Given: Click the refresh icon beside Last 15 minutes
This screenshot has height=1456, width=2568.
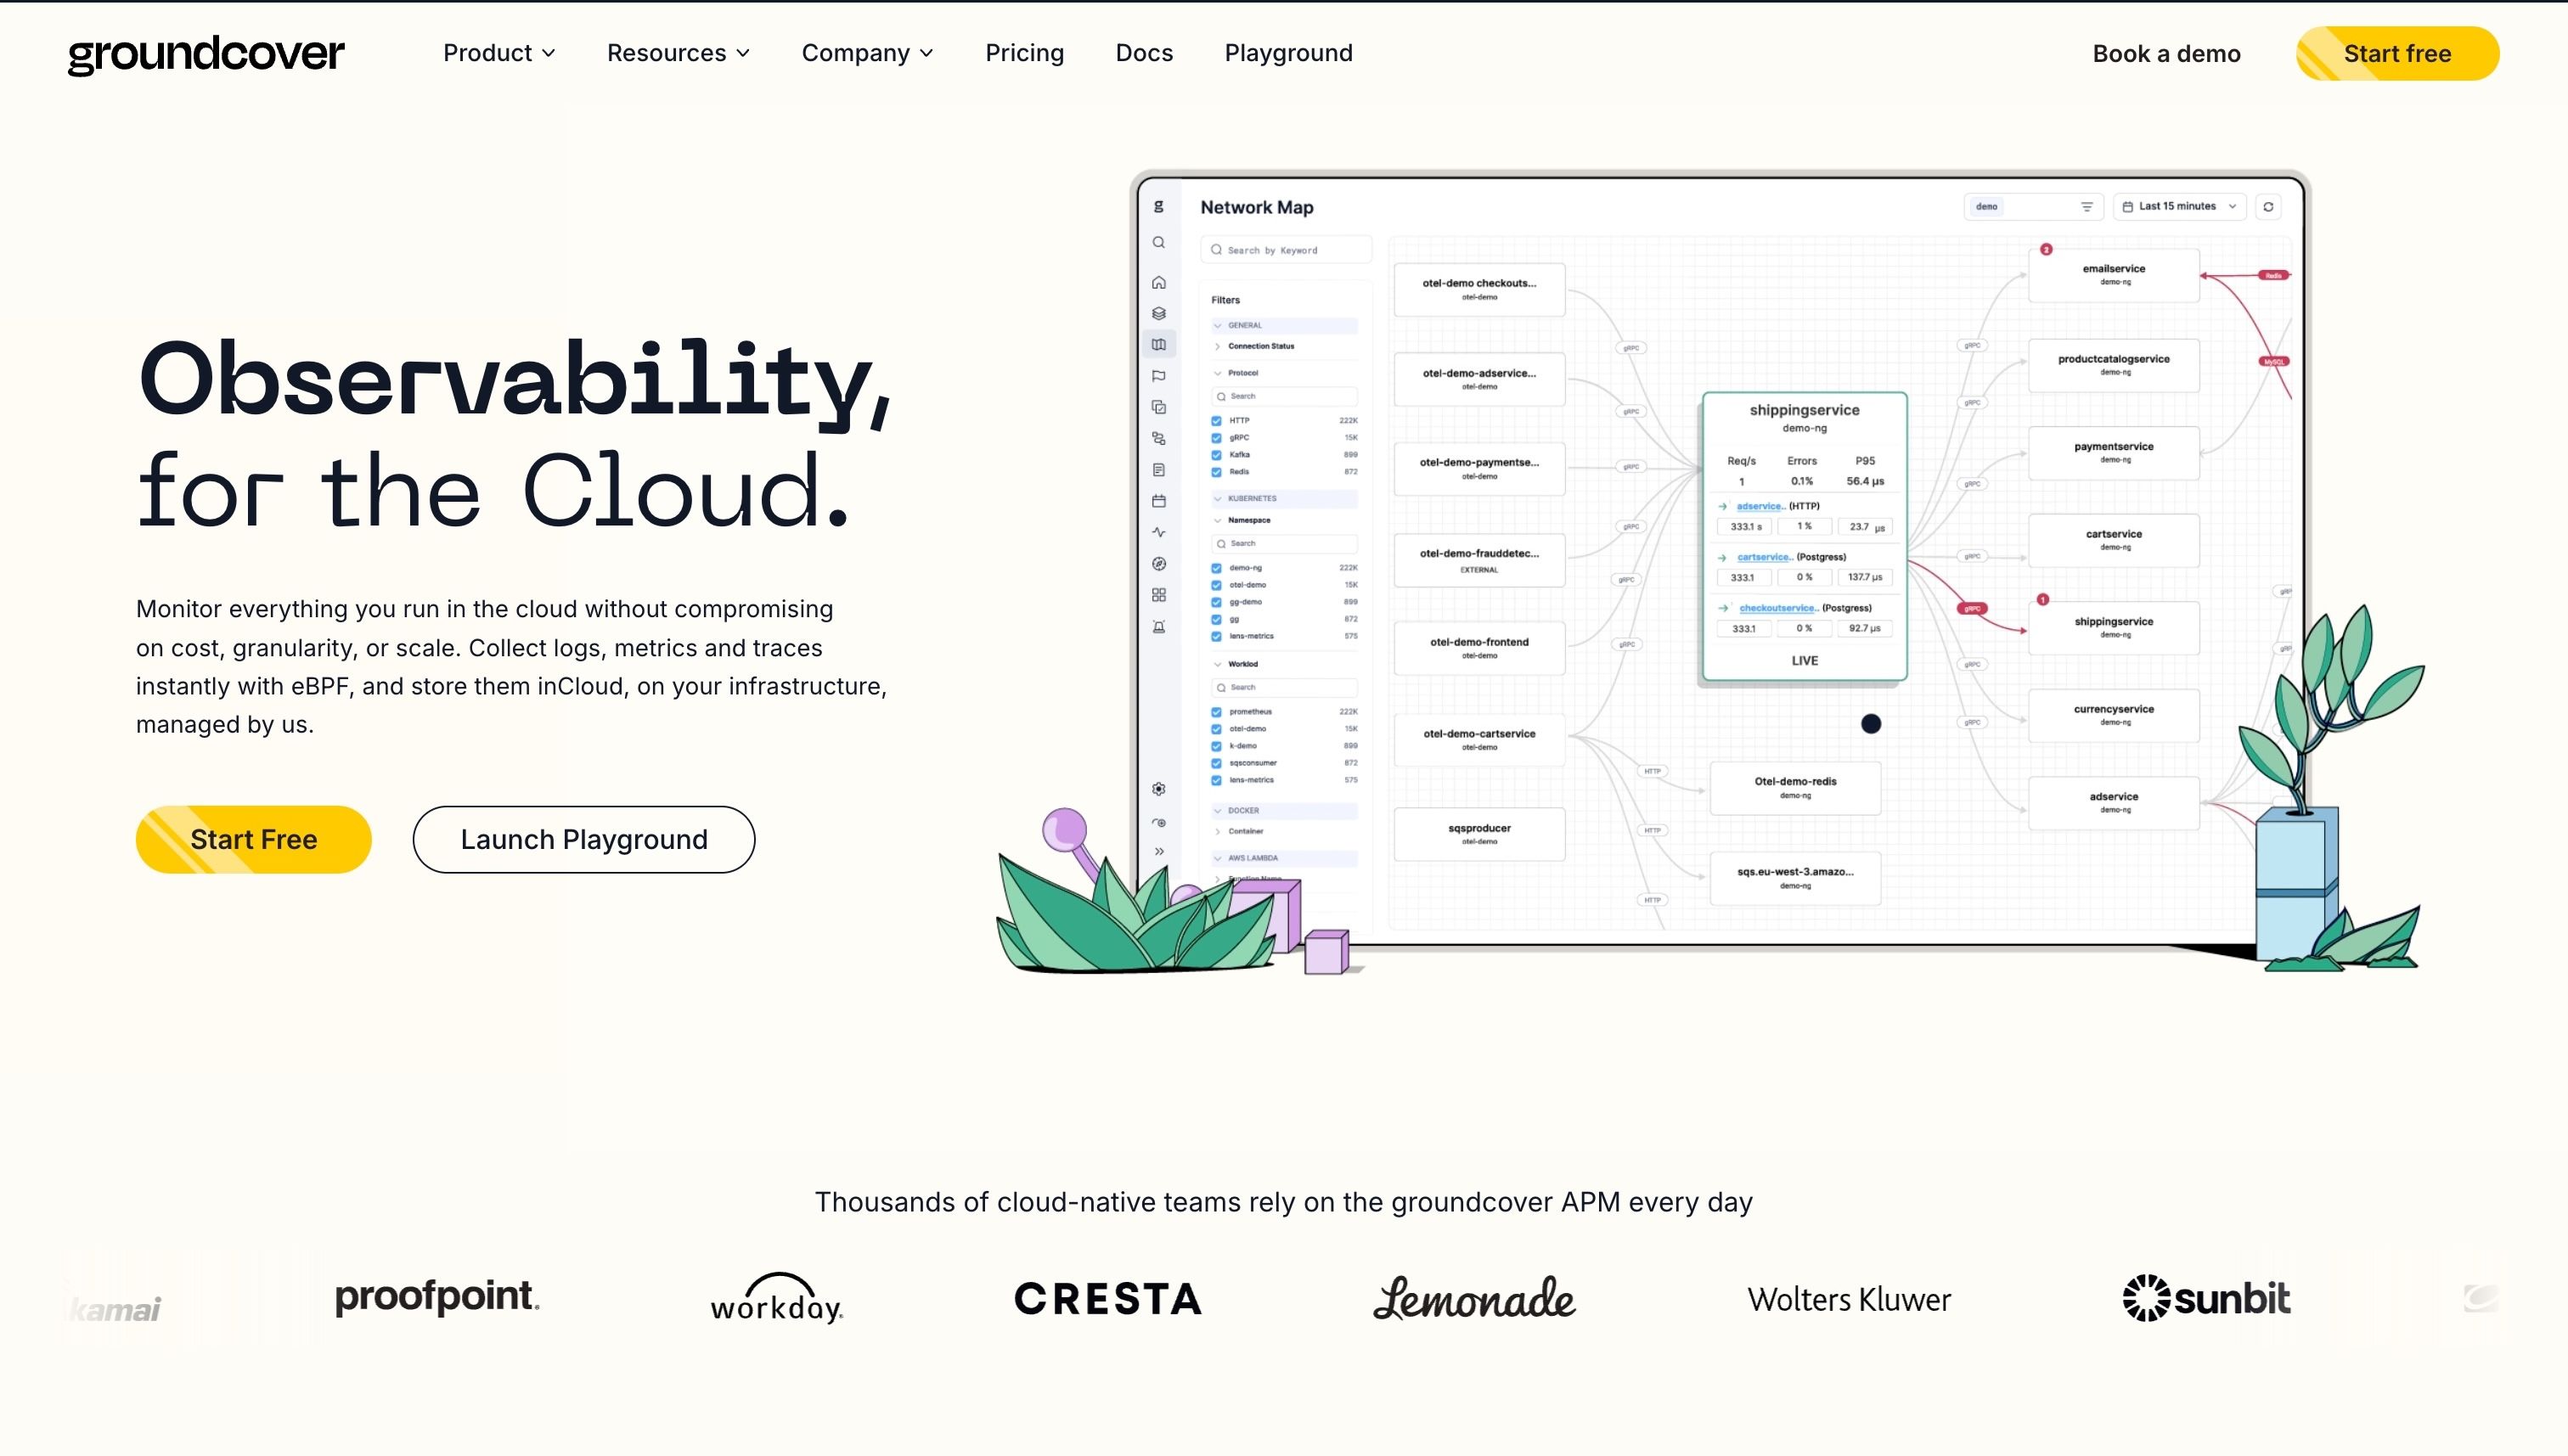Looking at the screenshot, I should tap(2268, 207).
